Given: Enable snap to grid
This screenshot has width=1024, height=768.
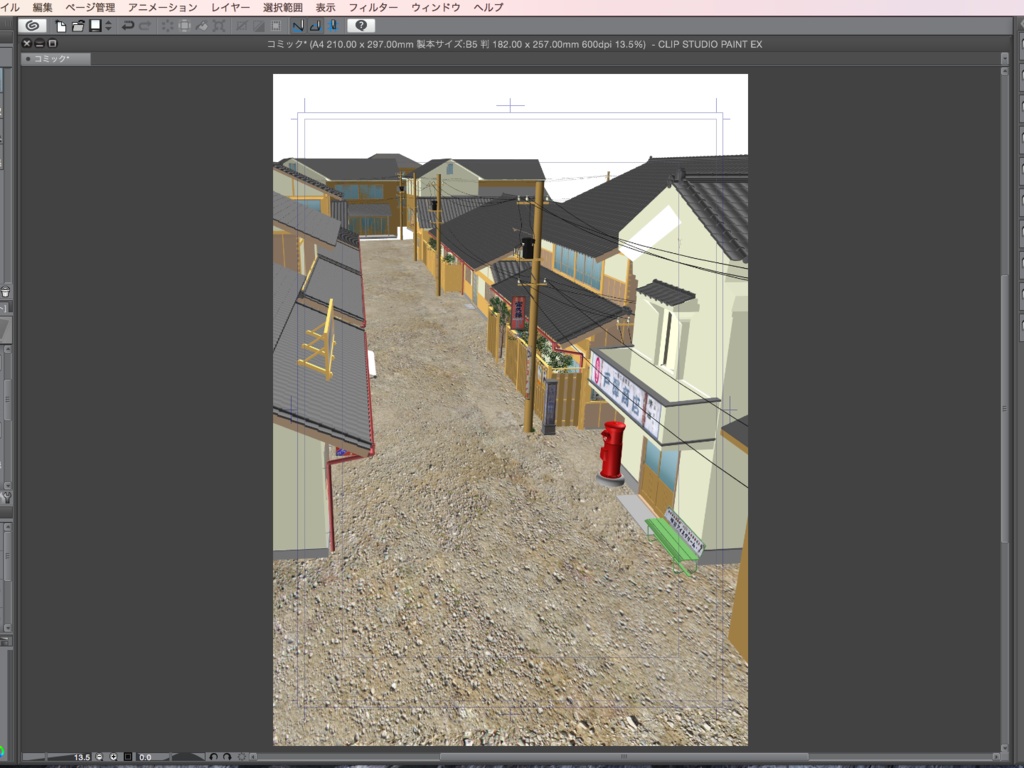Looking at the screenshot, I should pyautogui.click(x=334, y=26).
